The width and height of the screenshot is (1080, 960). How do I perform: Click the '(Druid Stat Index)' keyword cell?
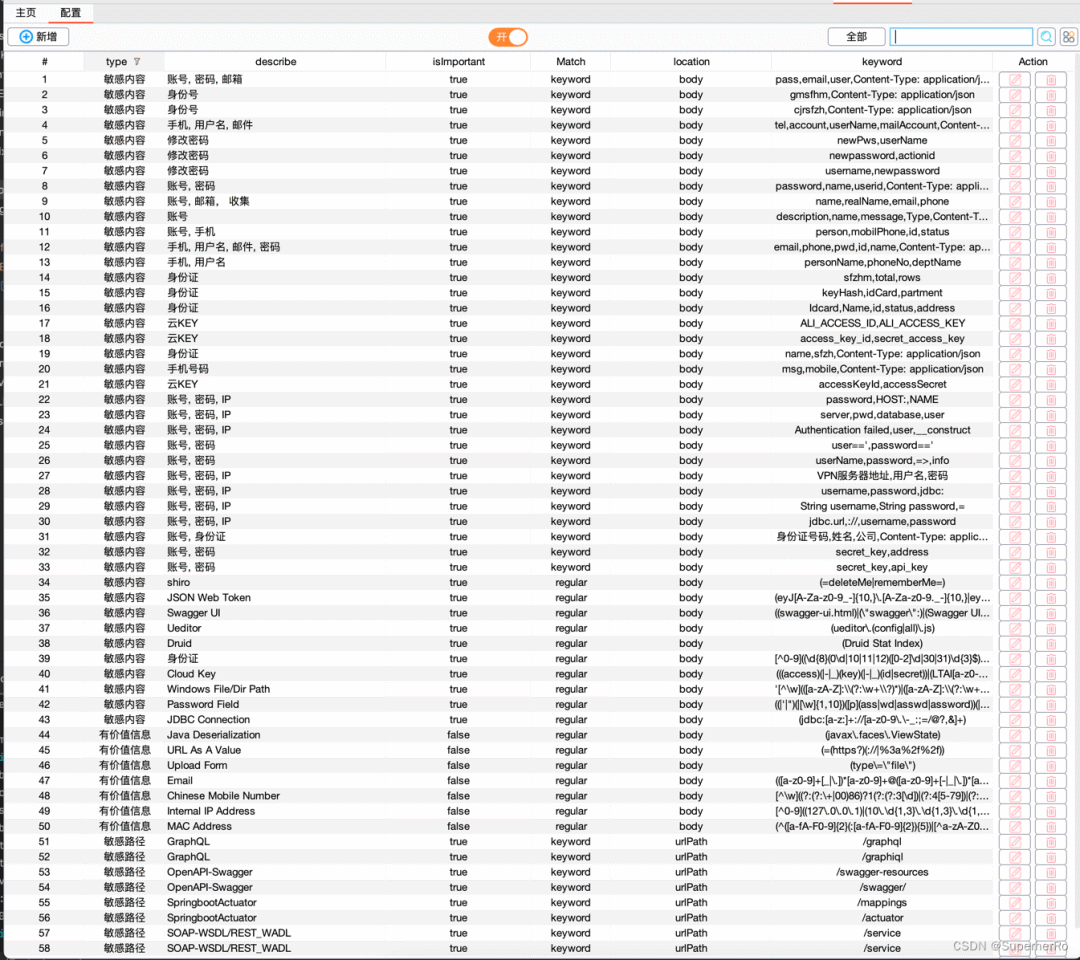(882, 643)
